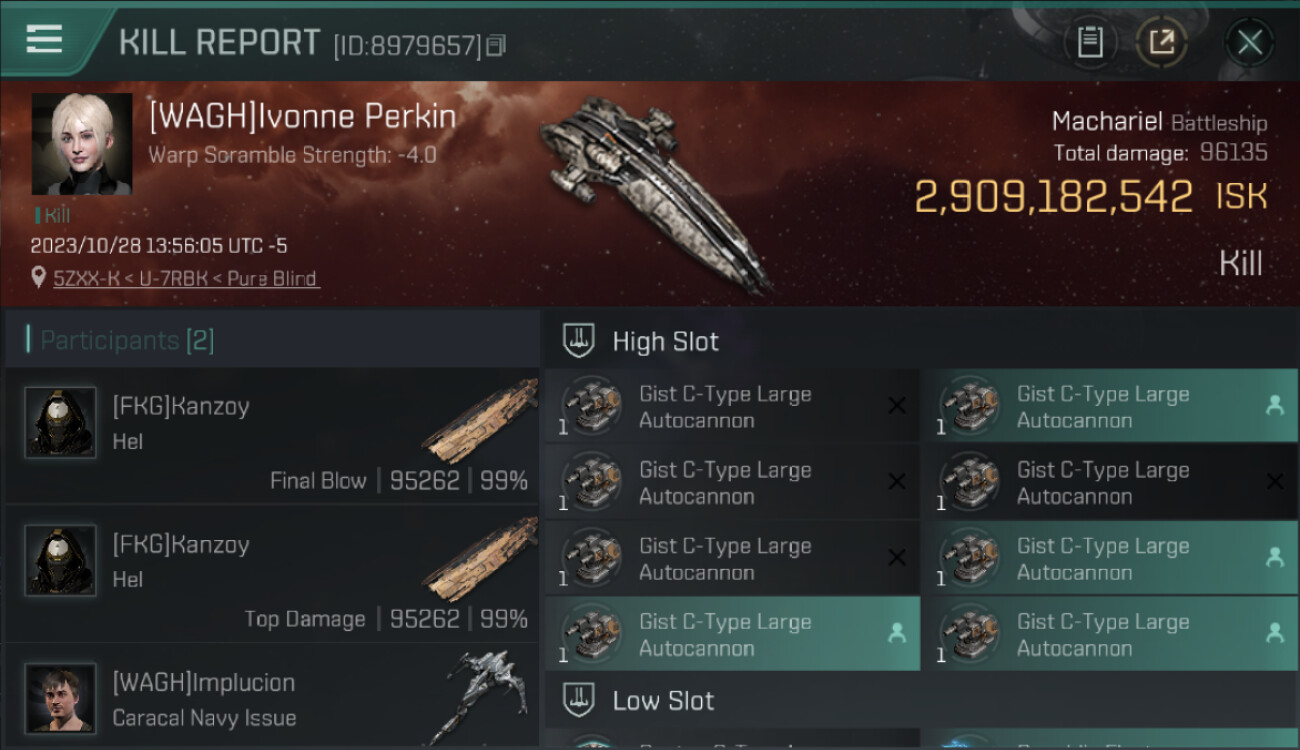The height and width of the screenshot is (750, 1300).
Task: Copy the kill report ID
Action: coord(497,45)
